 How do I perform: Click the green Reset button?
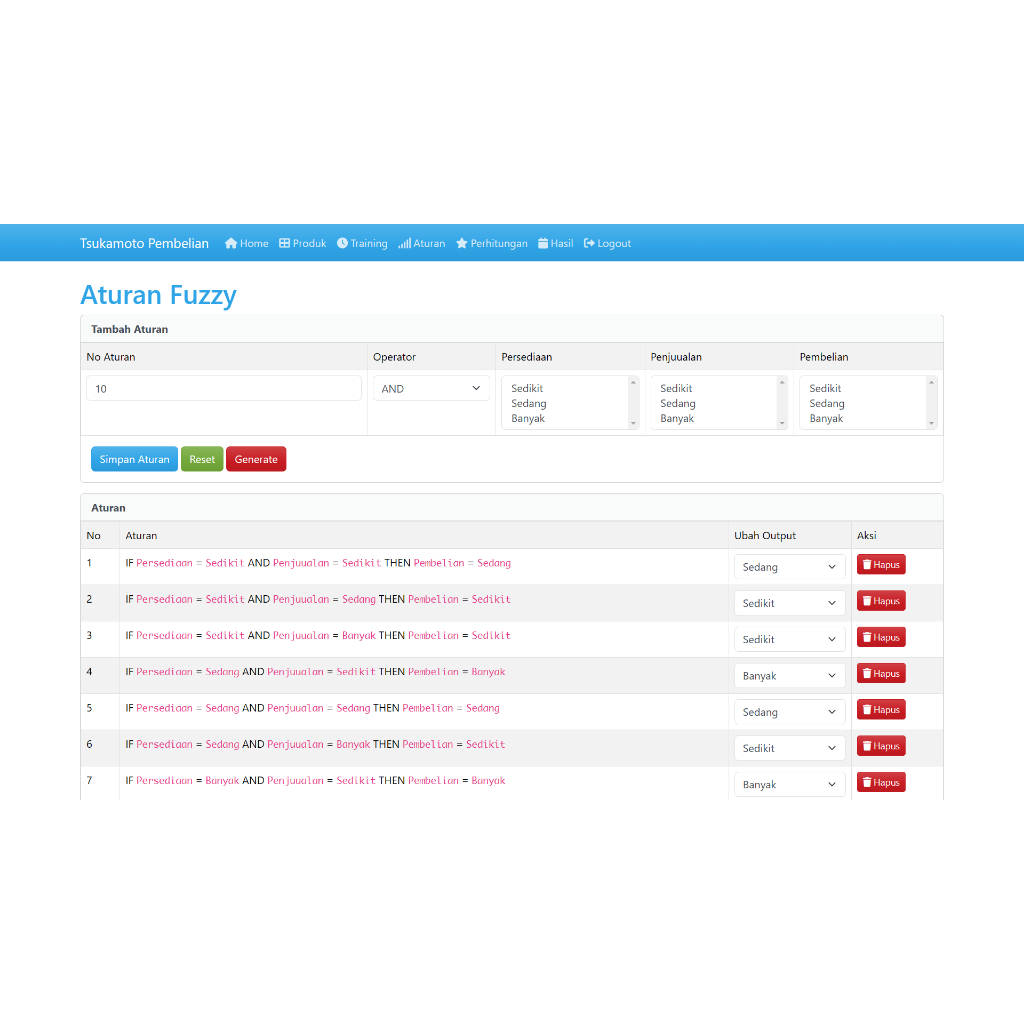202,459
